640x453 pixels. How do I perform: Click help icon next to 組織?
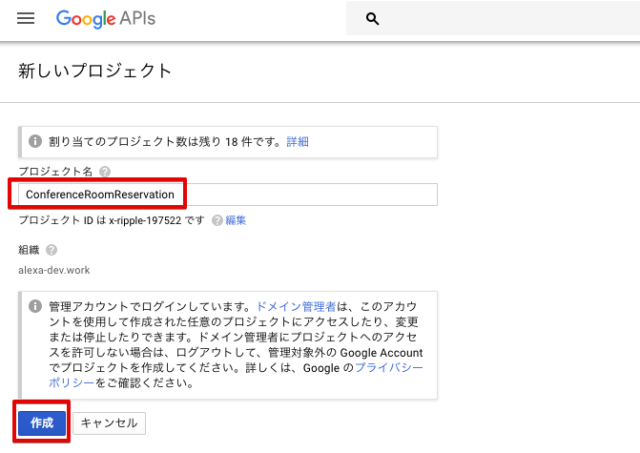coord(51,250)
